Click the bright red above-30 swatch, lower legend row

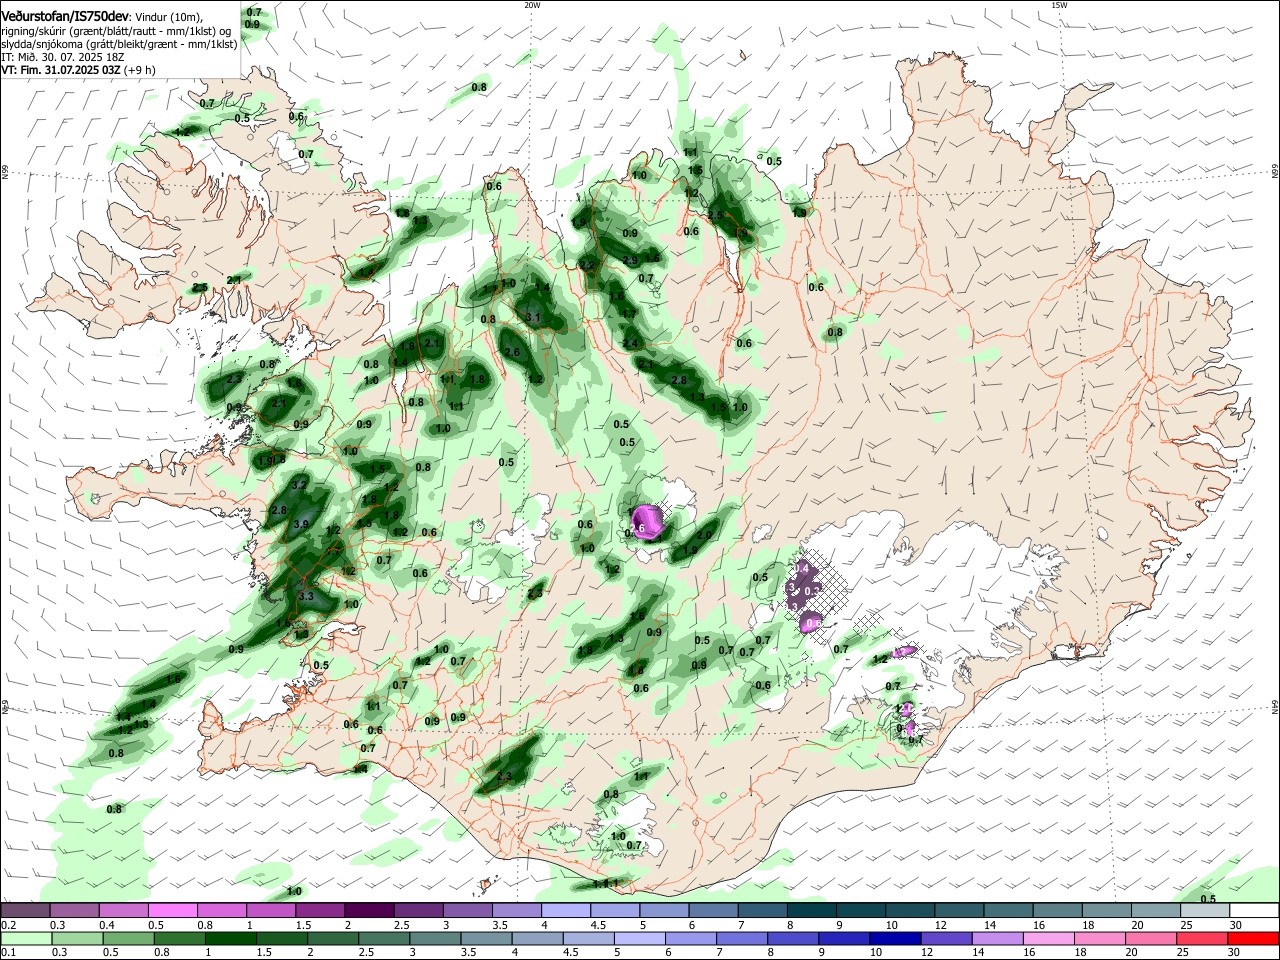[x=1254, y=939]
